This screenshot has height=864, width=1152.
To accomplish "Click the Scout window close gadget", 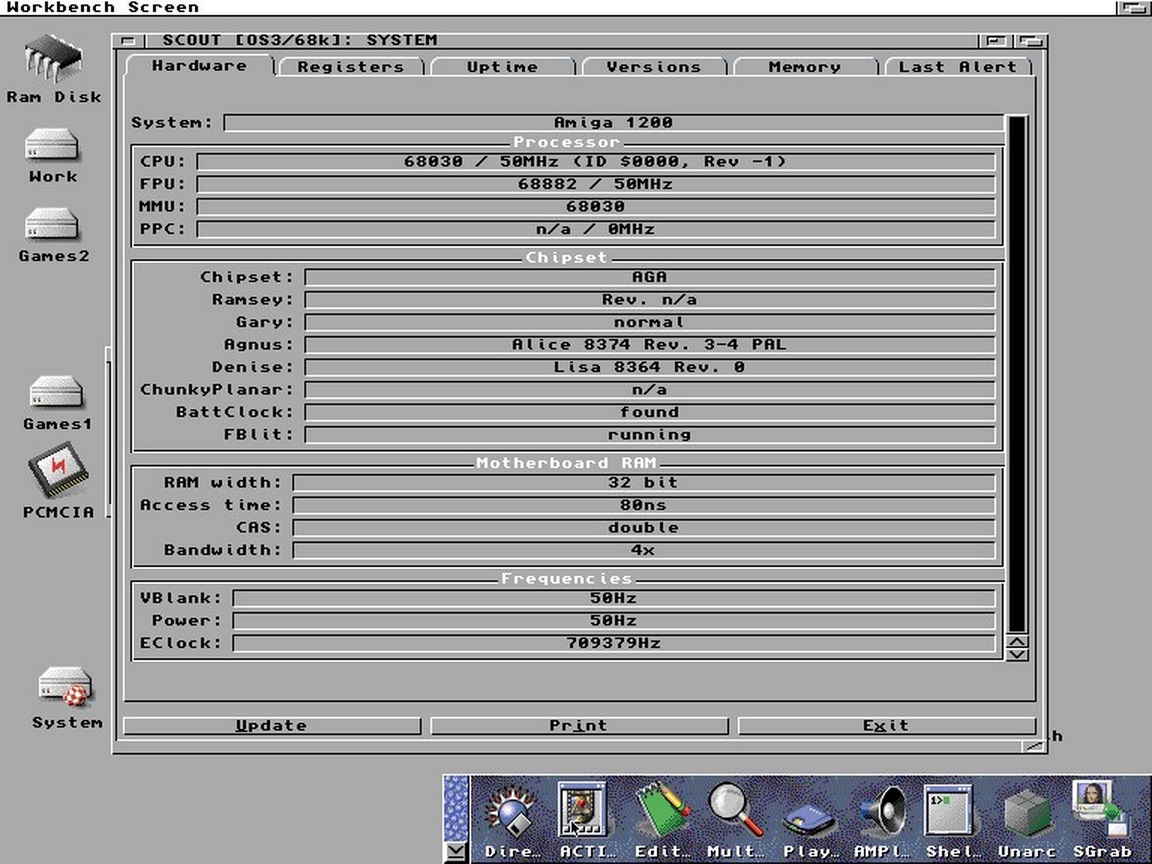I will click(x=129, y=40).
